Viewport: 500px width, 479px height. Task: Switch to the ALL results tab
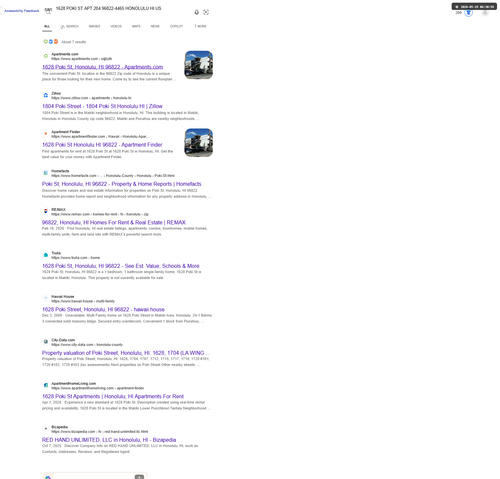(47, 26)
